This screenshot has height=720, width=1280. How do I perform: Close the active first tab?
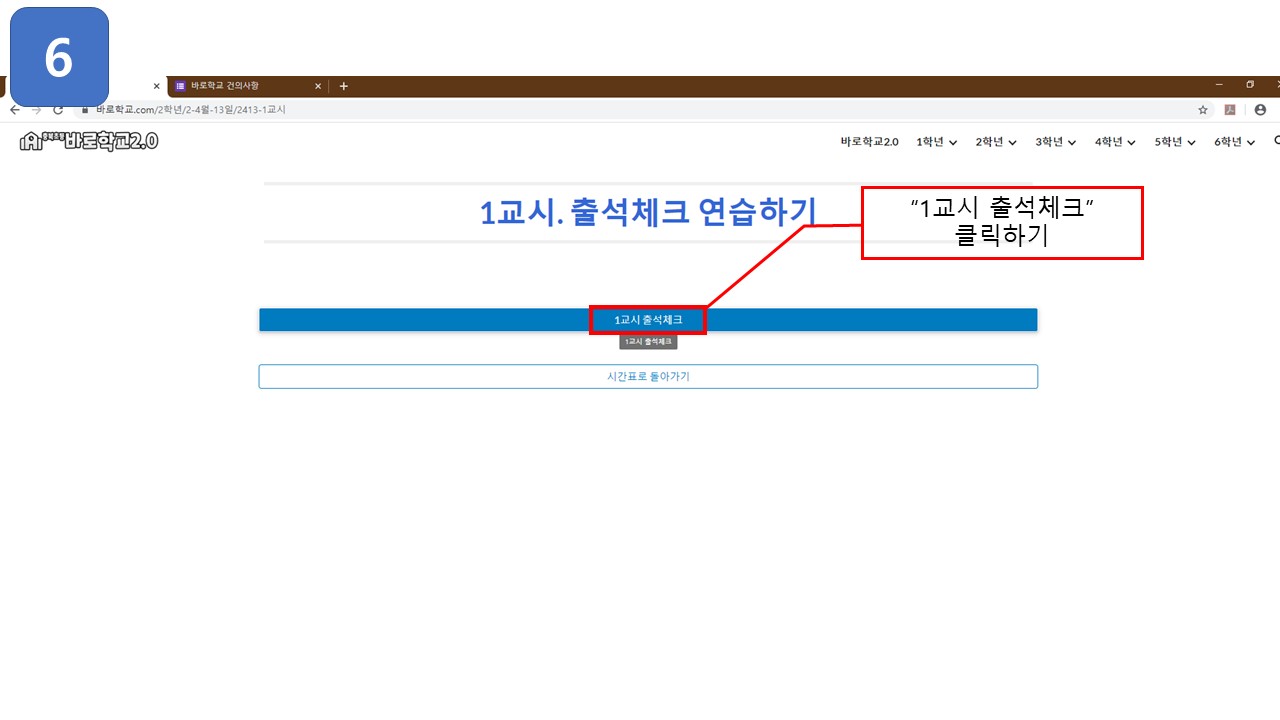pyautogui.click(x=156, y=86)
